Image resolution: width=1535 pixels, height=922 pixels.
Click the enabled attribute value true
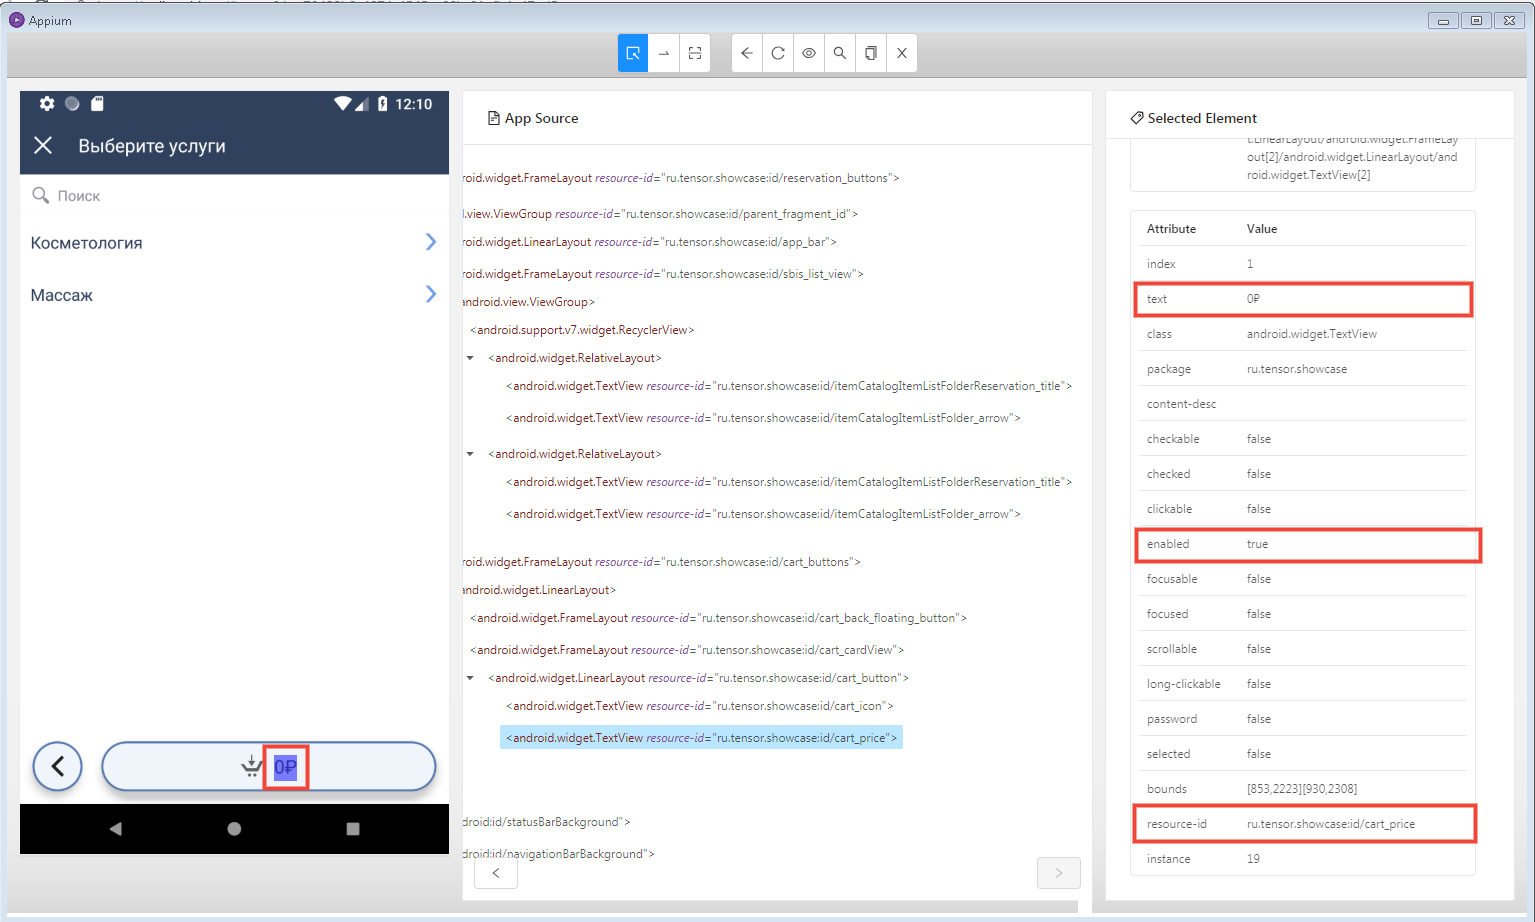tap(1257, 544)
